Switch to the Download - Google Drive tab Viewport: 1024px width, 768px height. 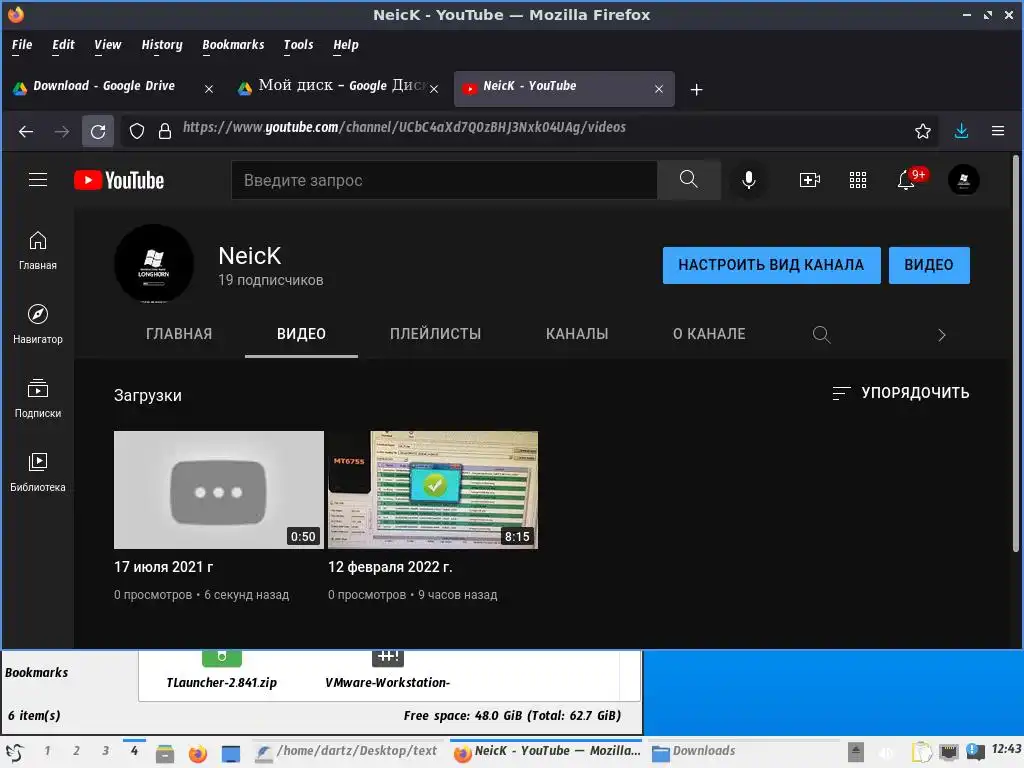(x=114, y=88)
